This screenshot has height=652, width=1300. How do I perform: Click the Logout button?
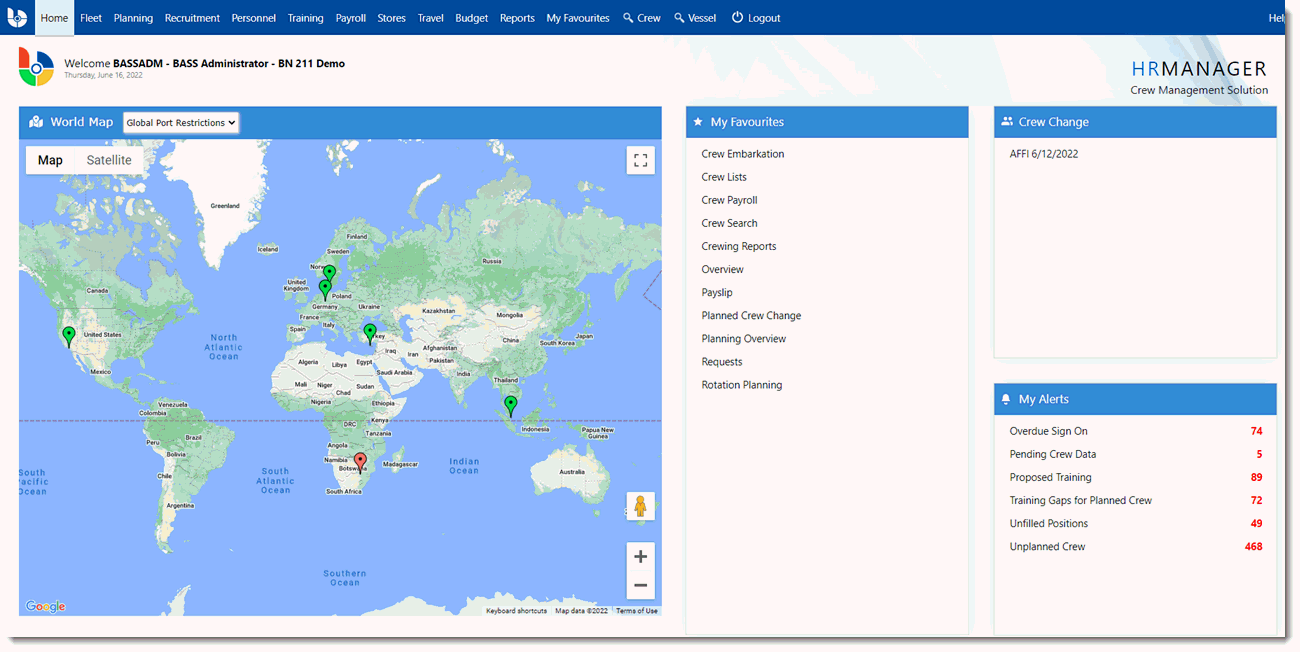point(756,18)
